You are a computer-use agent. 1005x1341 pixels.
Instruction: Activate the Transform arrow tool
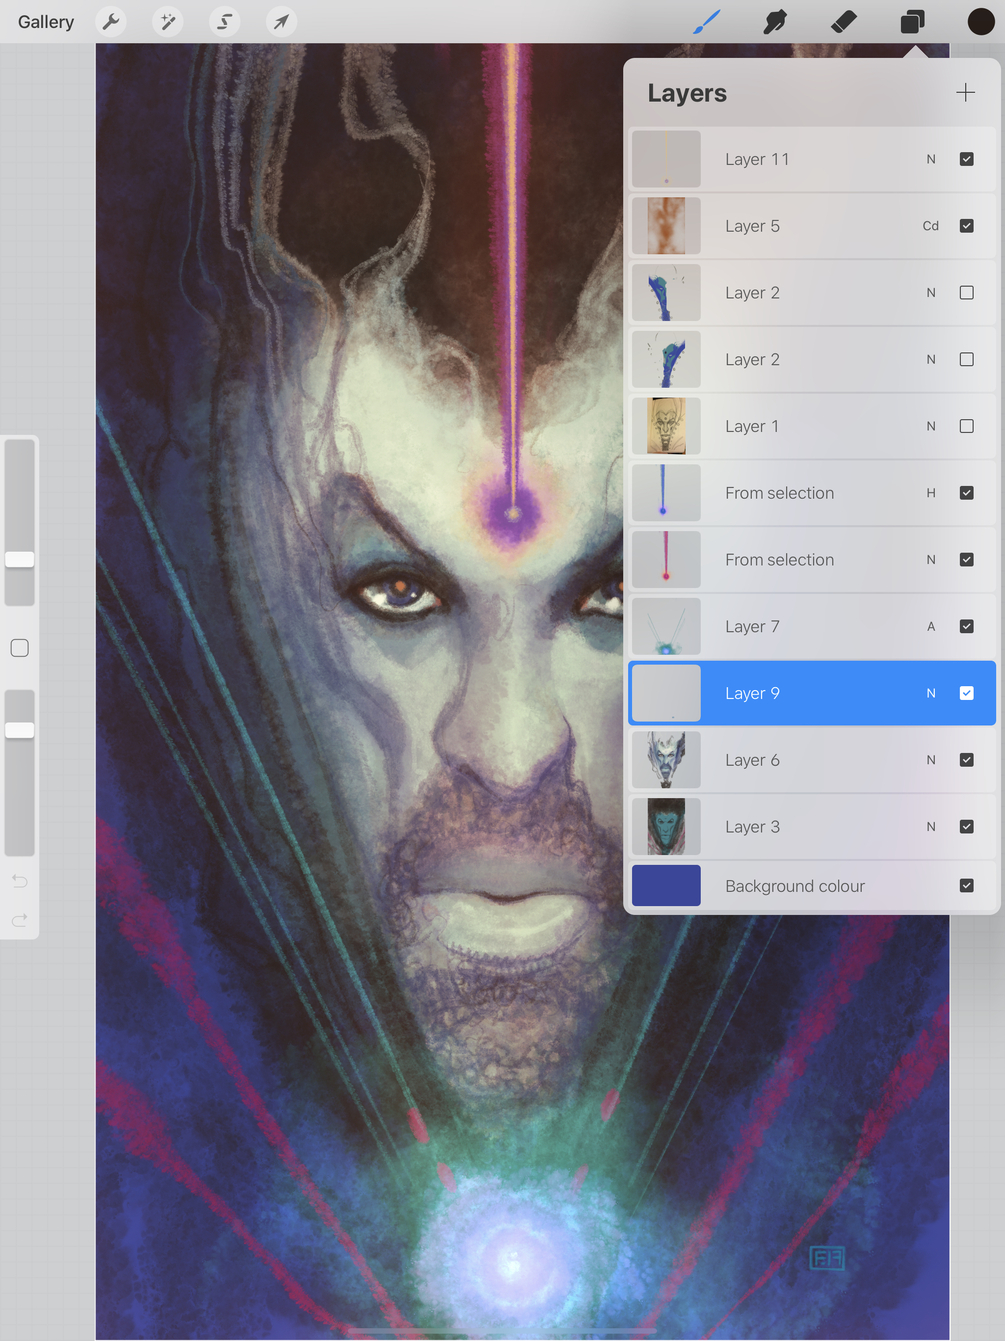point(282,21)
